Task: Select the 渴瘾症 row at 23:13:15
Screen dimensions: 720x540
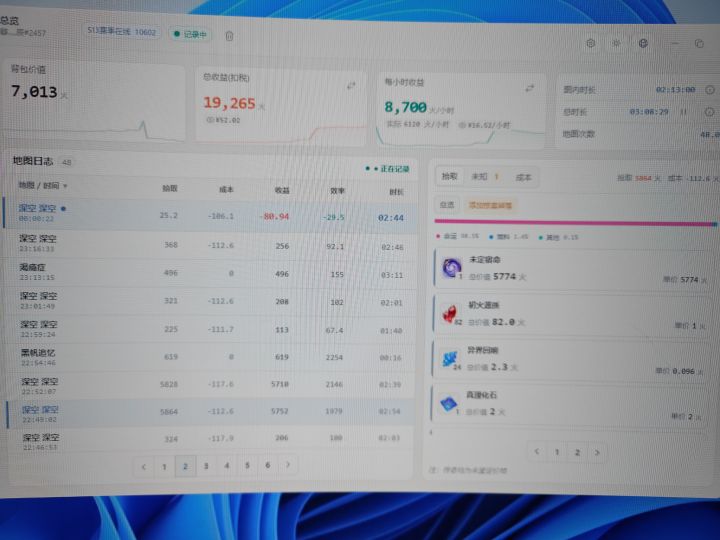Action: point(209,273)
